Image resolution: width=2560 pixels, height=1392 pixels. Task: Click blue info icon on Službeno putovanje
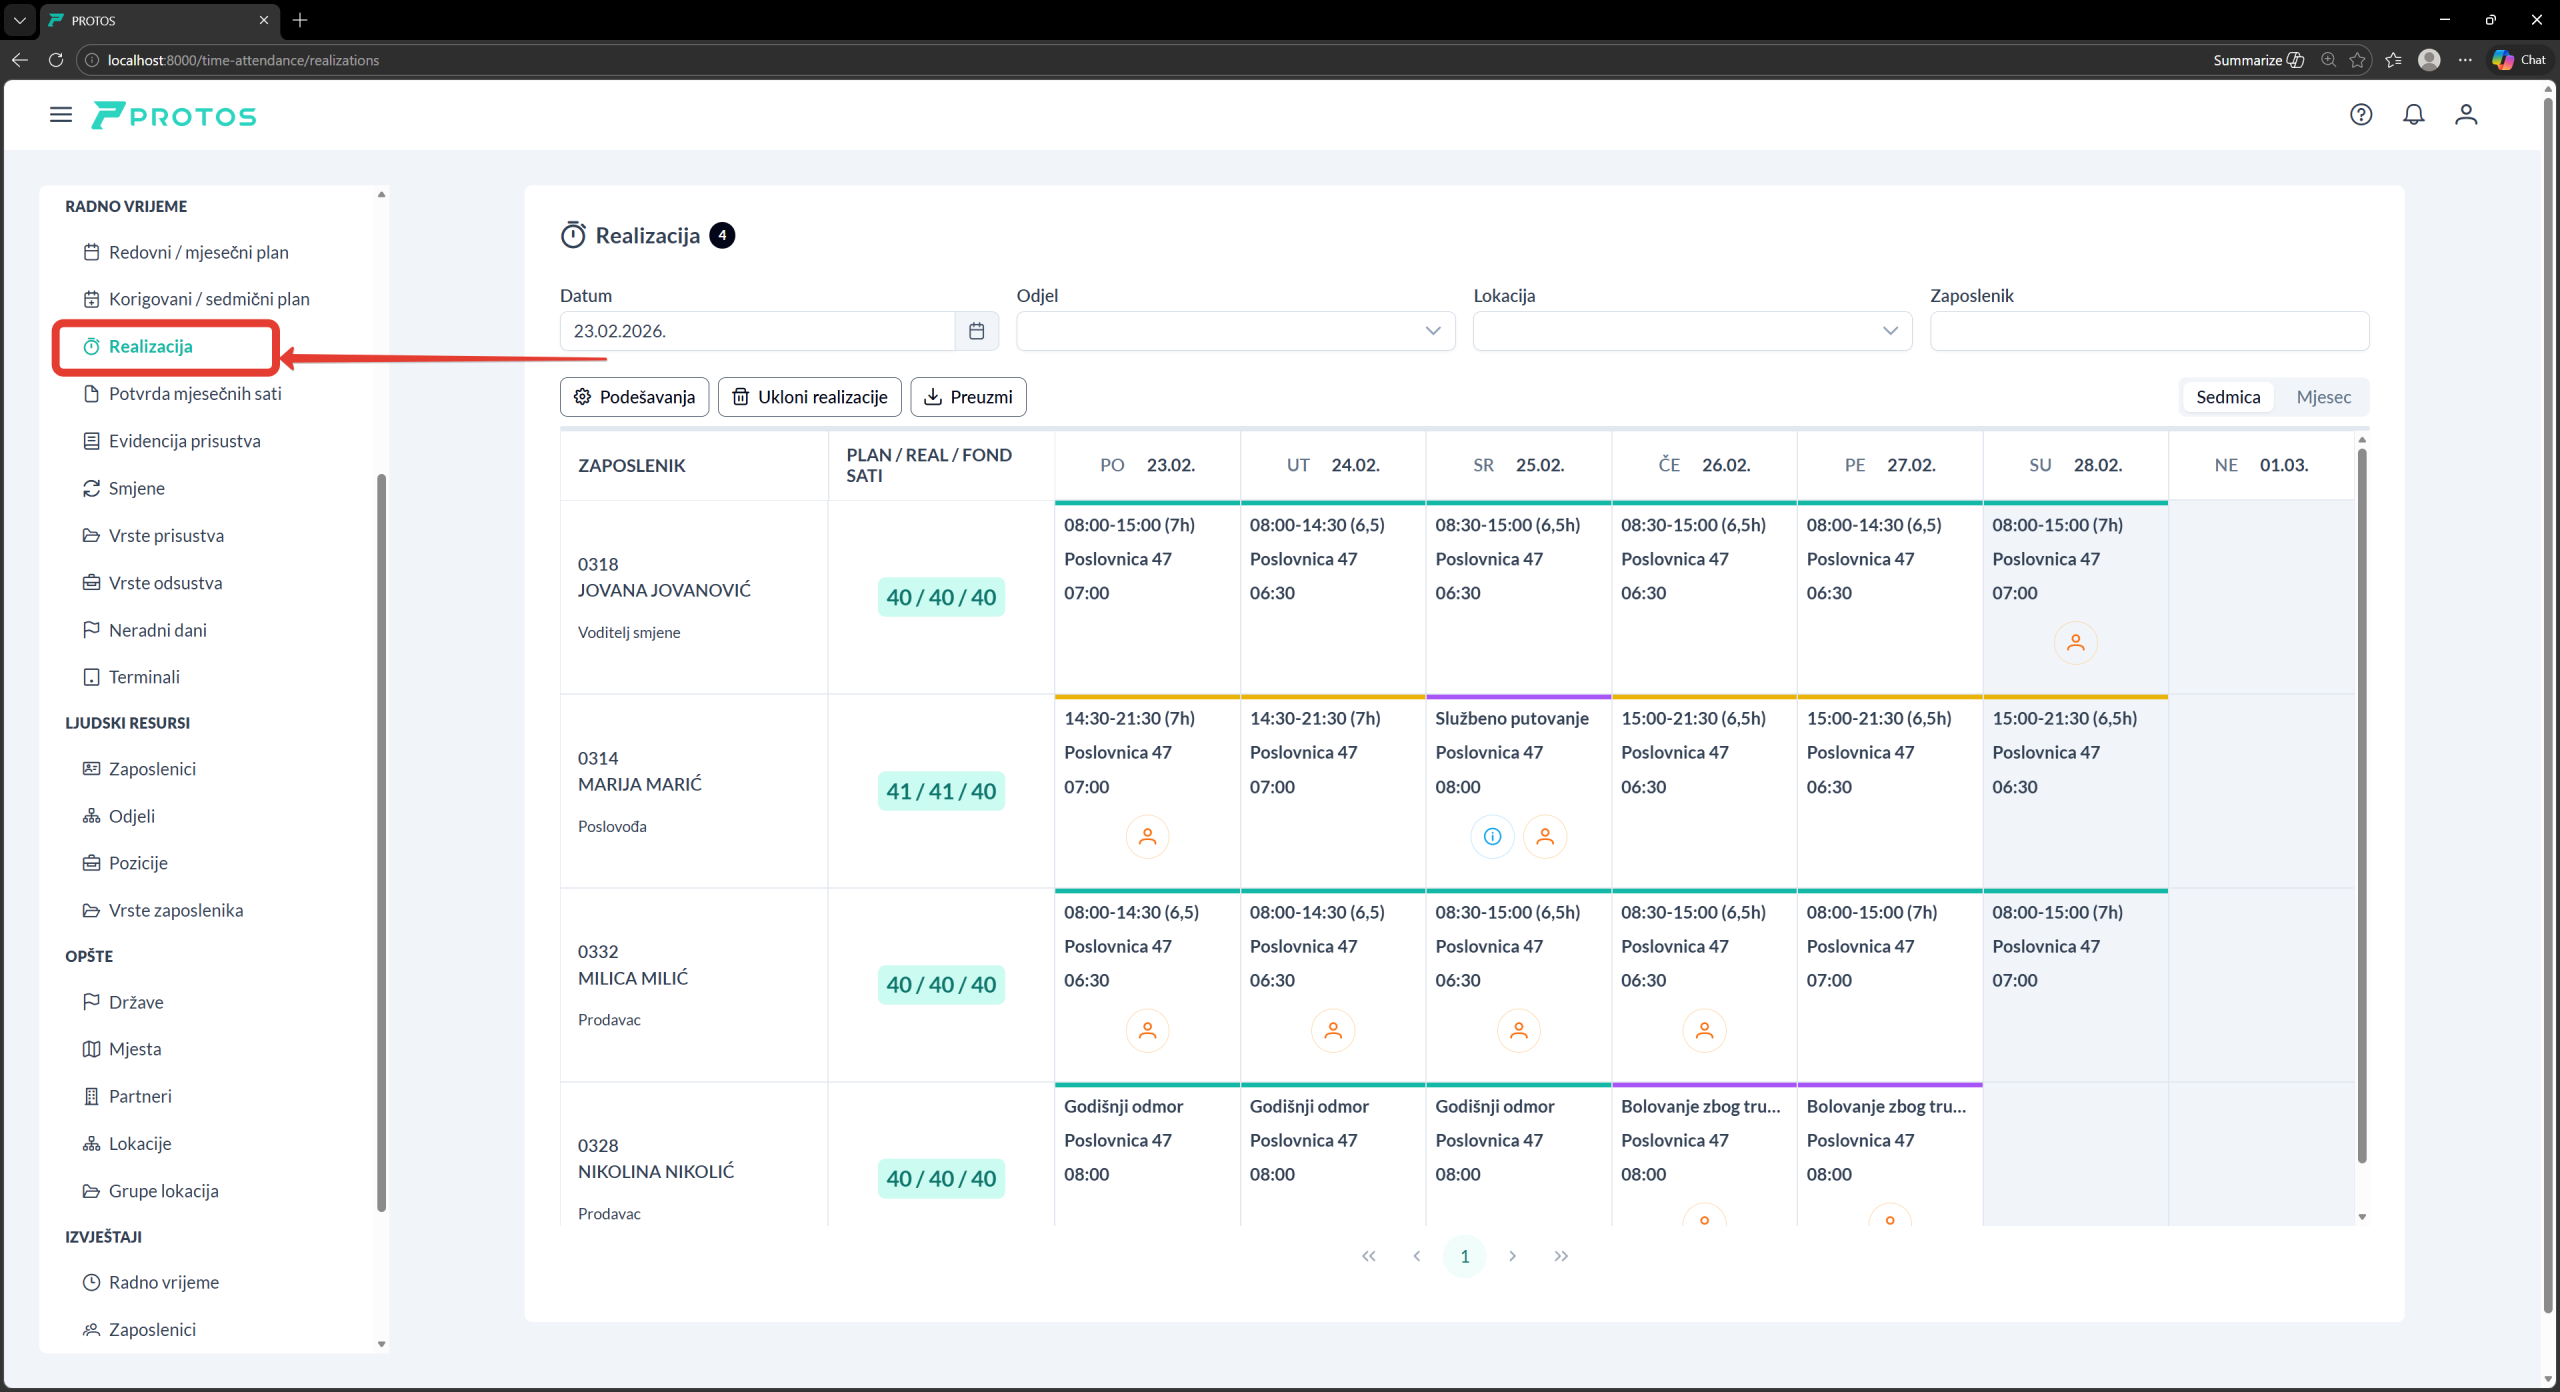pos(1491,837)
